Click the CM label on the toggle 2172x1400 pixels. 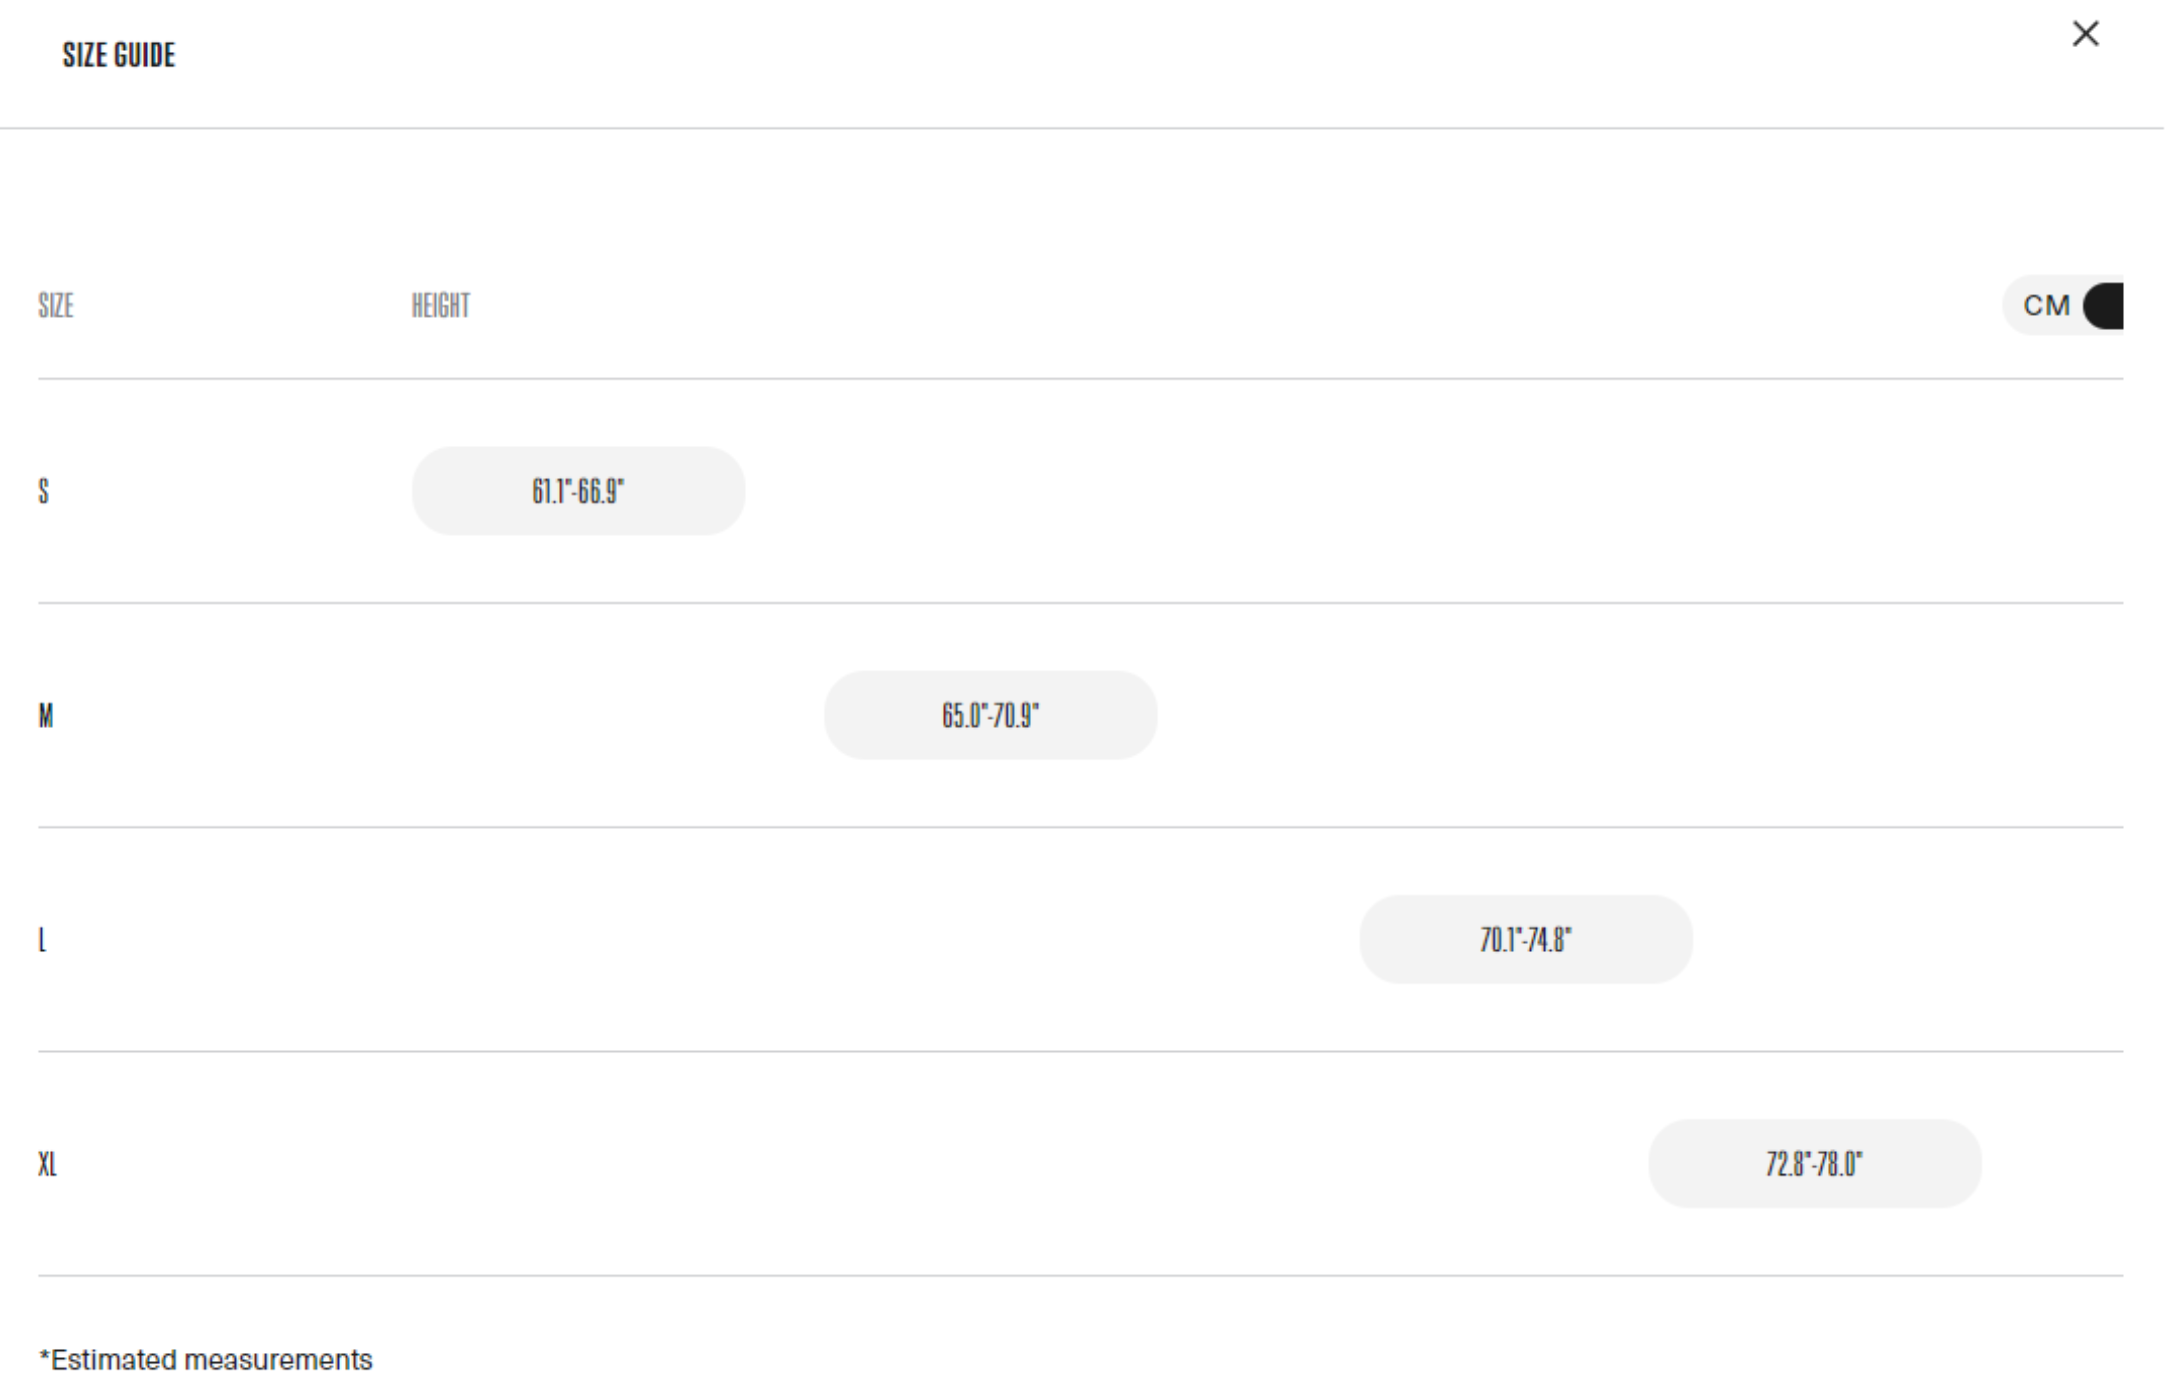[2045, 306]
